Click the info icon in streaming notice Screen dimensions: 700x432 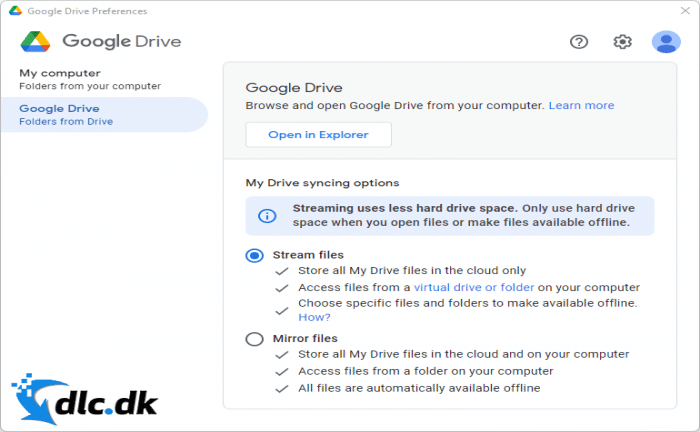coord(267,216)
